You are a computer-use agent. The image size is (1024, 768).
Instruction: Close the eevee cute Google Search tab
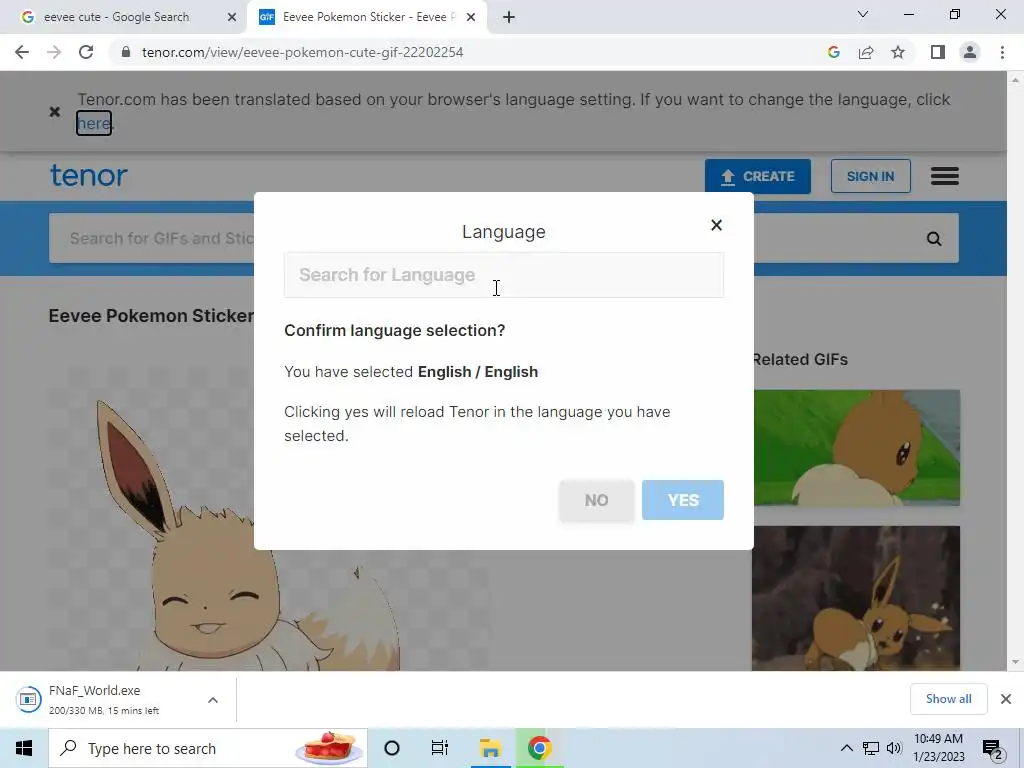point(232,17)
